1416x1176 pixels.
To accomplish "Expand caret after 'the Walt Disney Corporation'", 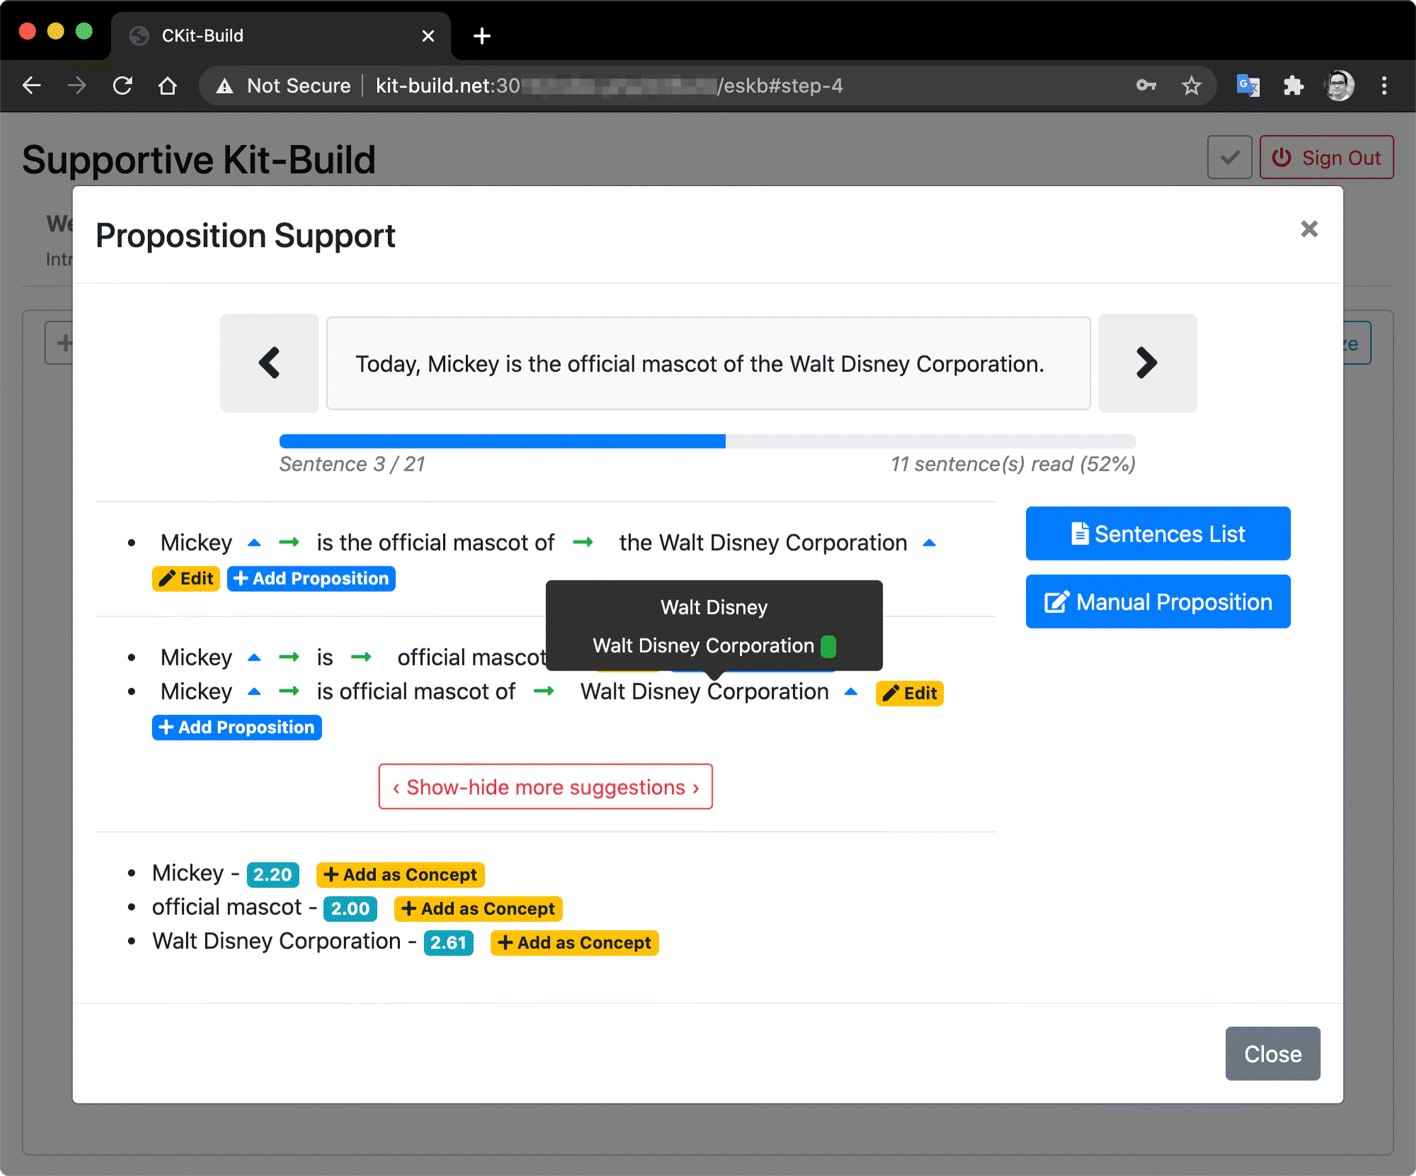I will (x=929, y=543).
